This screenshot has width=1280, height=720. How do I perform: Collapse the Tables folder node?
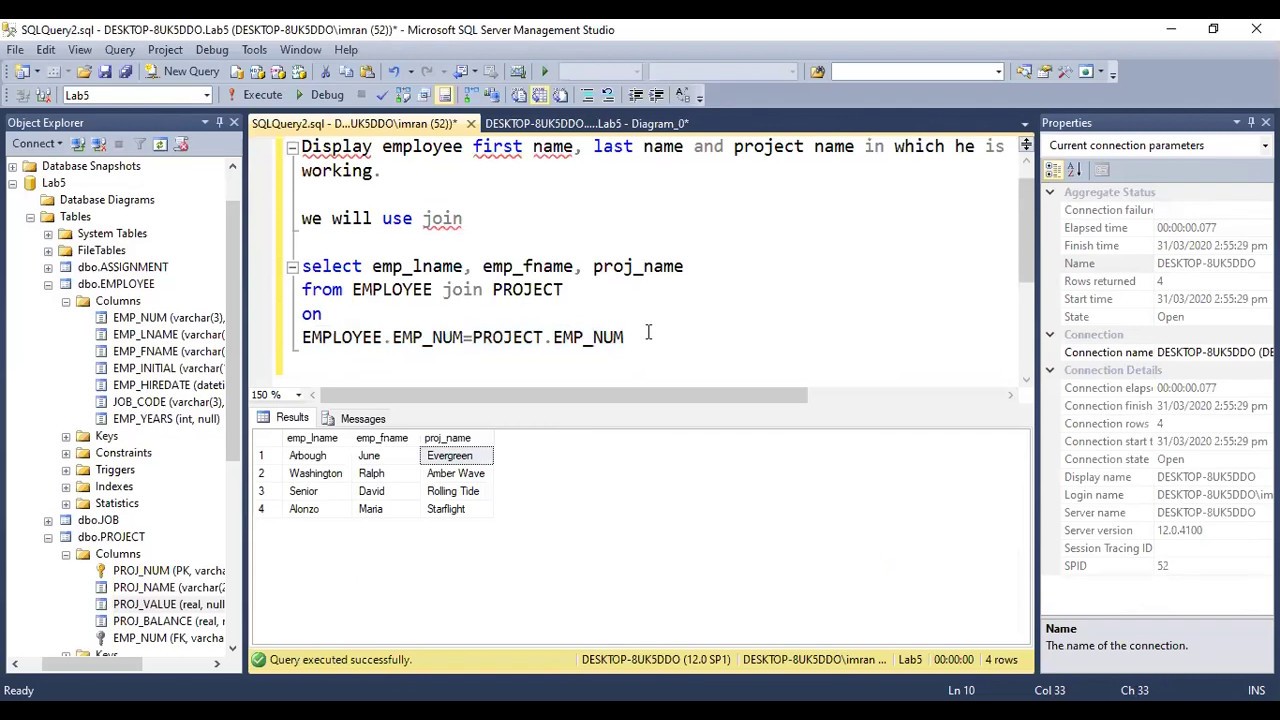click(31, 217)
